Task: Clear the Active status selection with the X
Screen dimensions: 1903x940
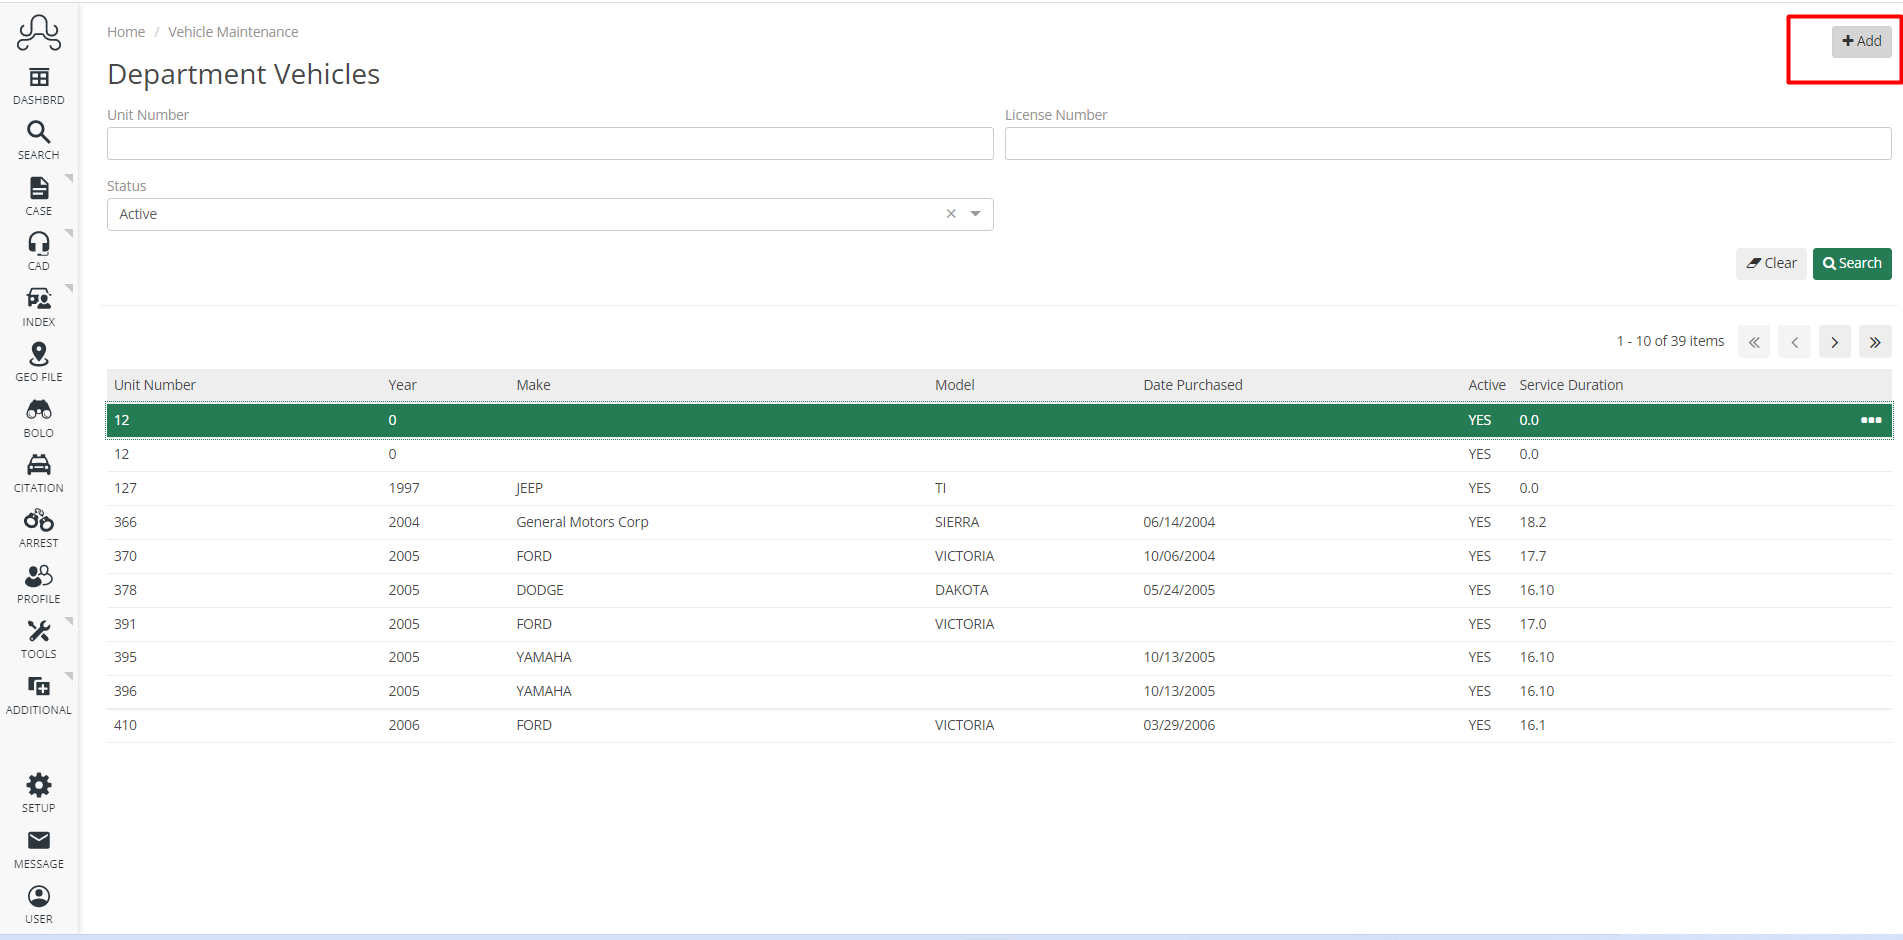Action: pos(951,214)
